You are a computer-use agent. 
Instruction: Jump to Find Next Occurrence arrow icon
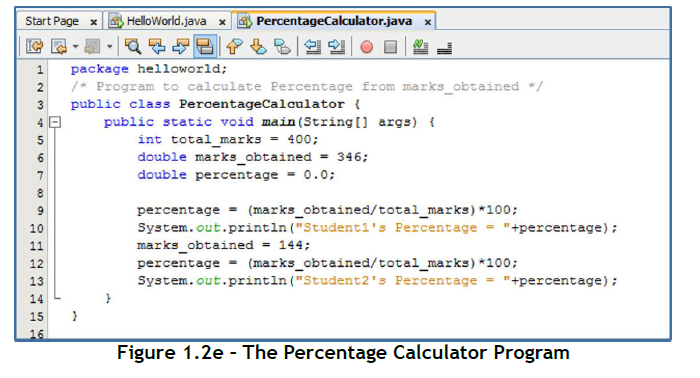pos(180,46)
